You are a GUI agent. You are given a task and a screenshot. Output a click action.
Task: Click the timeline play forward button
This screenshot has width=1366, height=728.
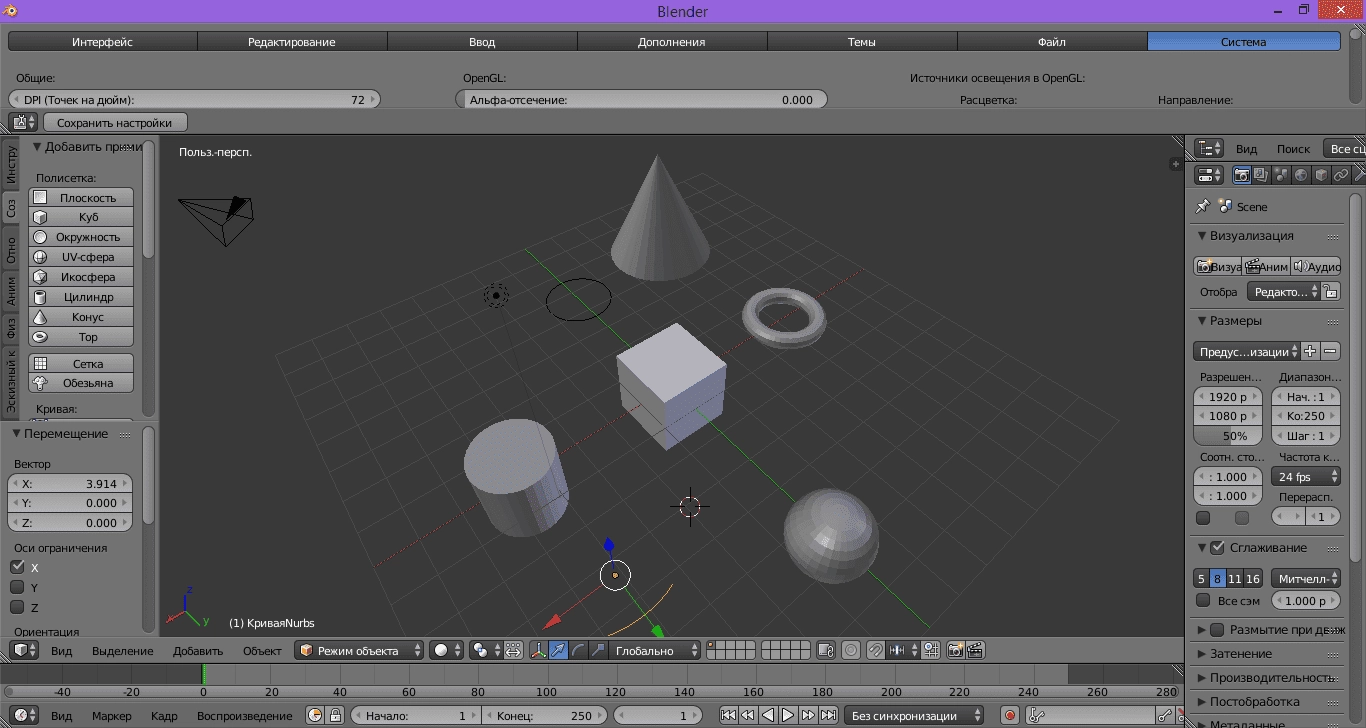point(788,716)
